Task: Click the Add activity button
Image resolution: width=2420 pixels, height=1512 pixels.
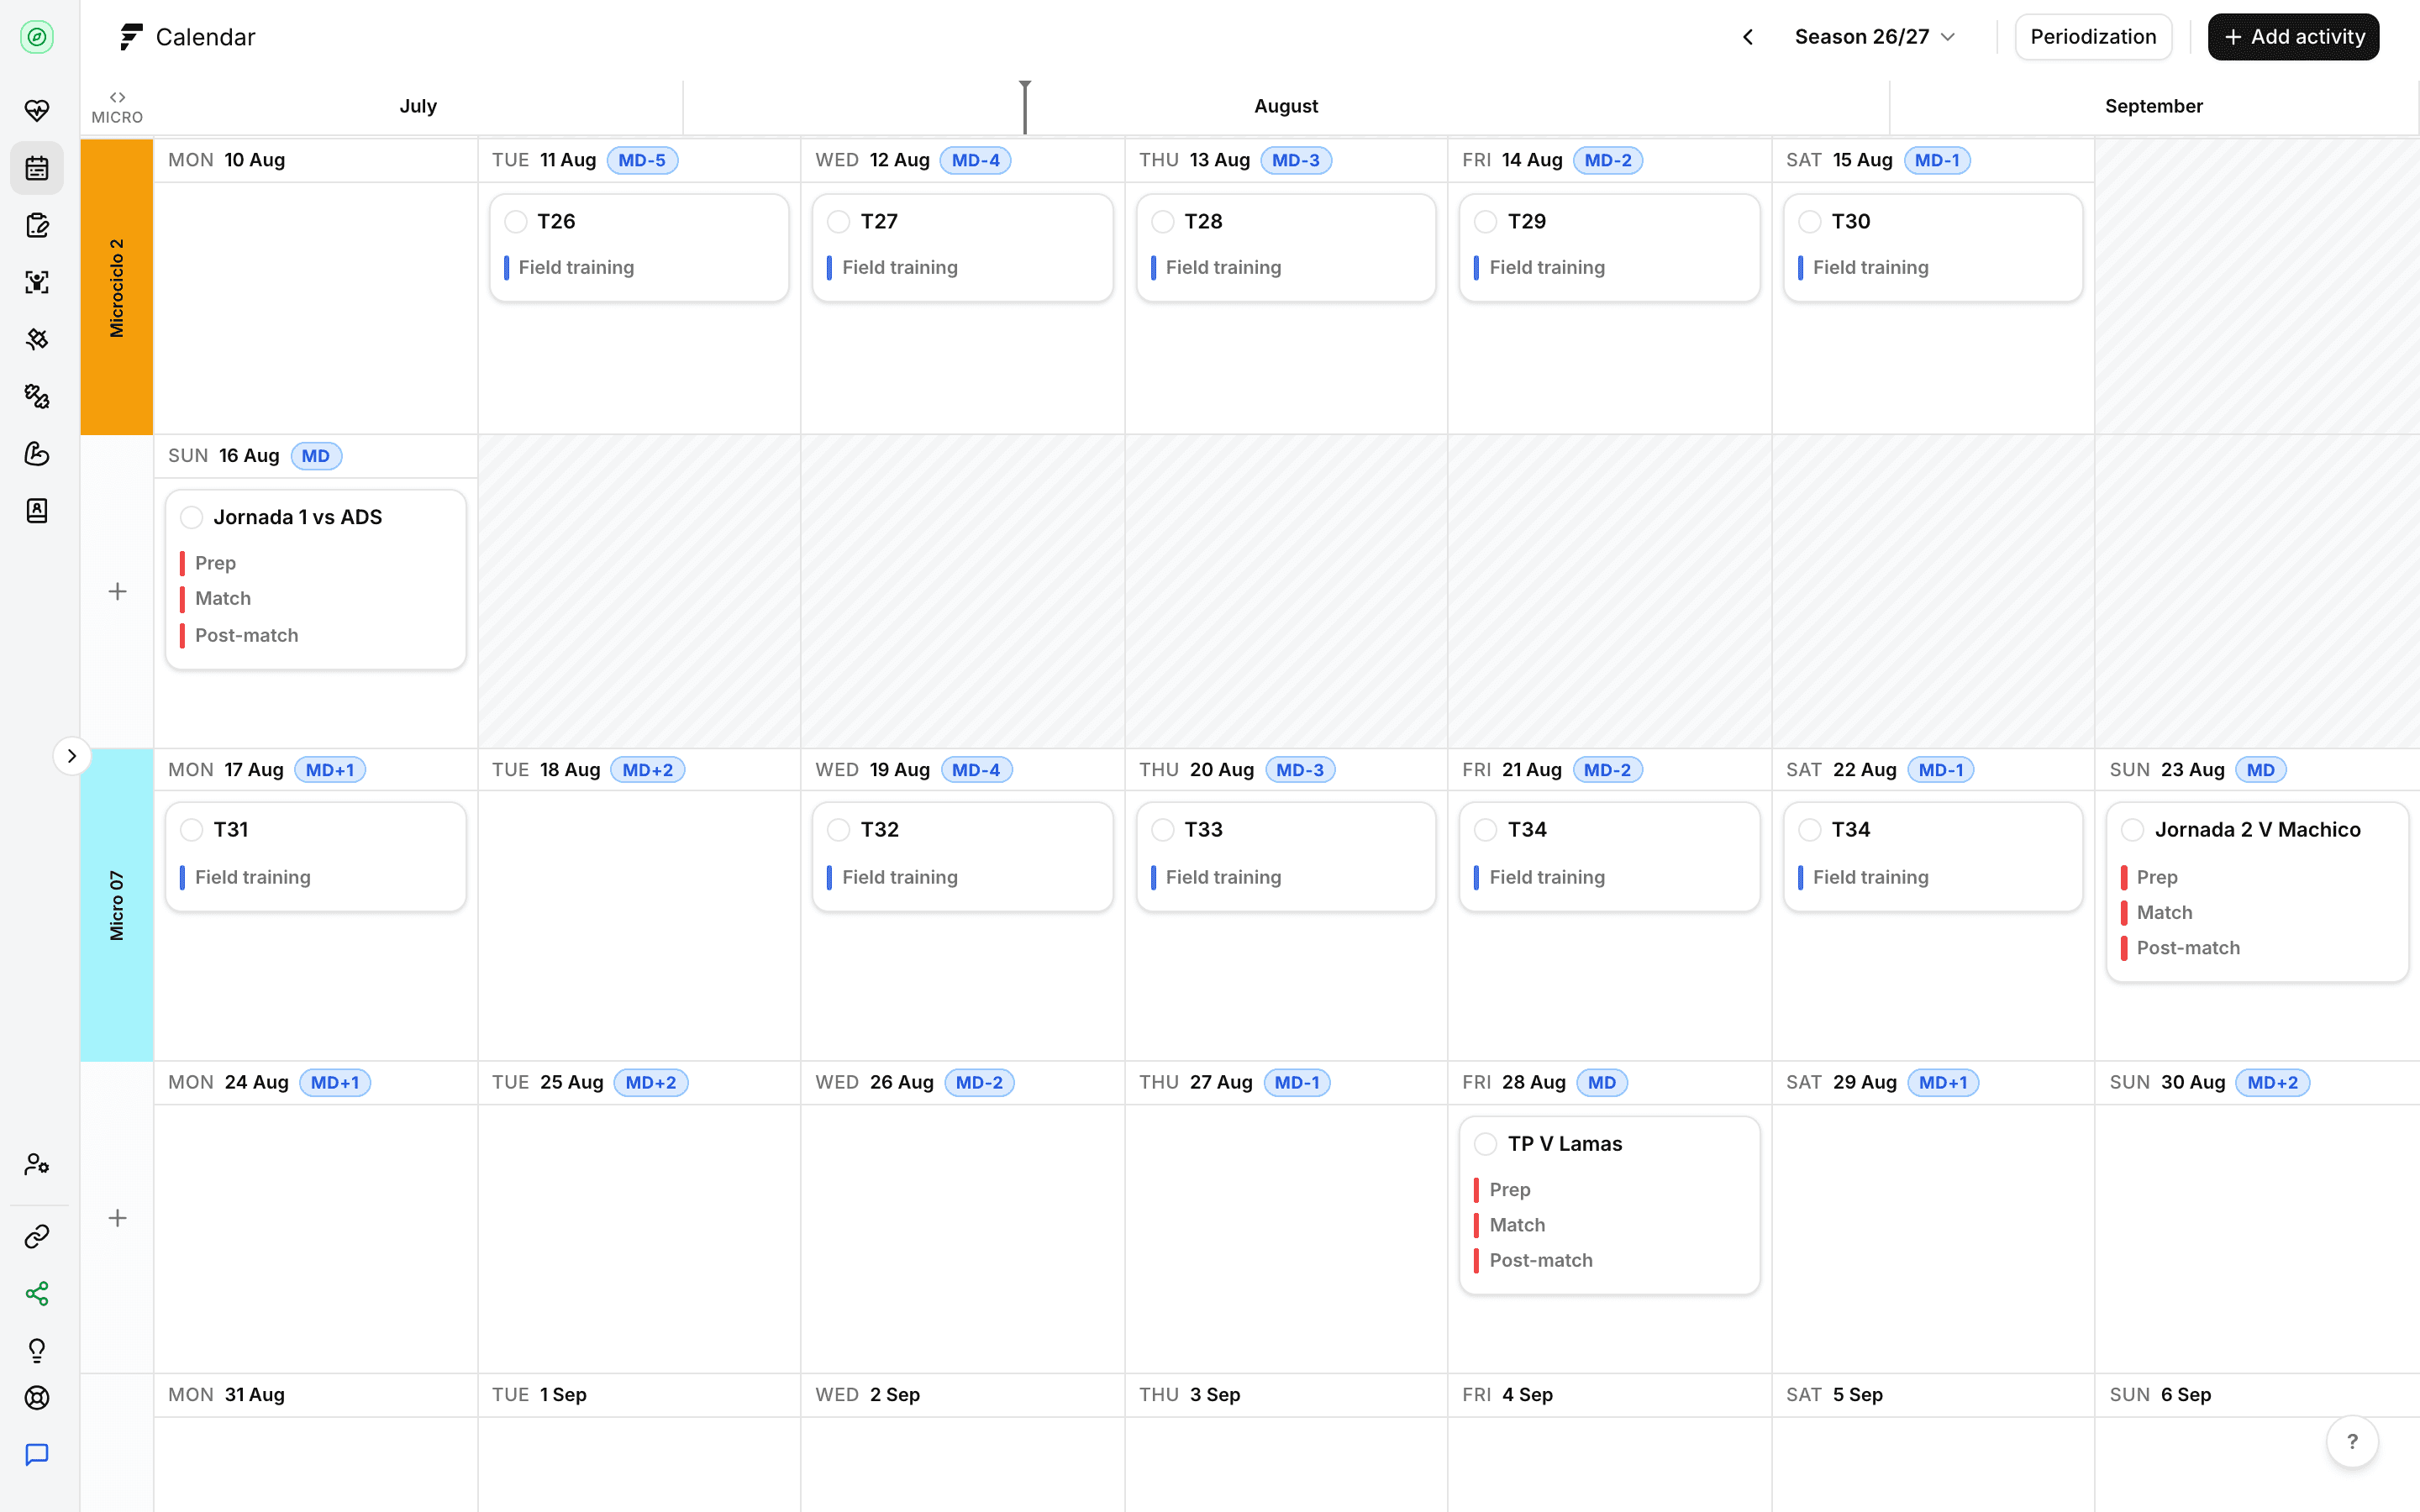Action: tap(2293, 37)
